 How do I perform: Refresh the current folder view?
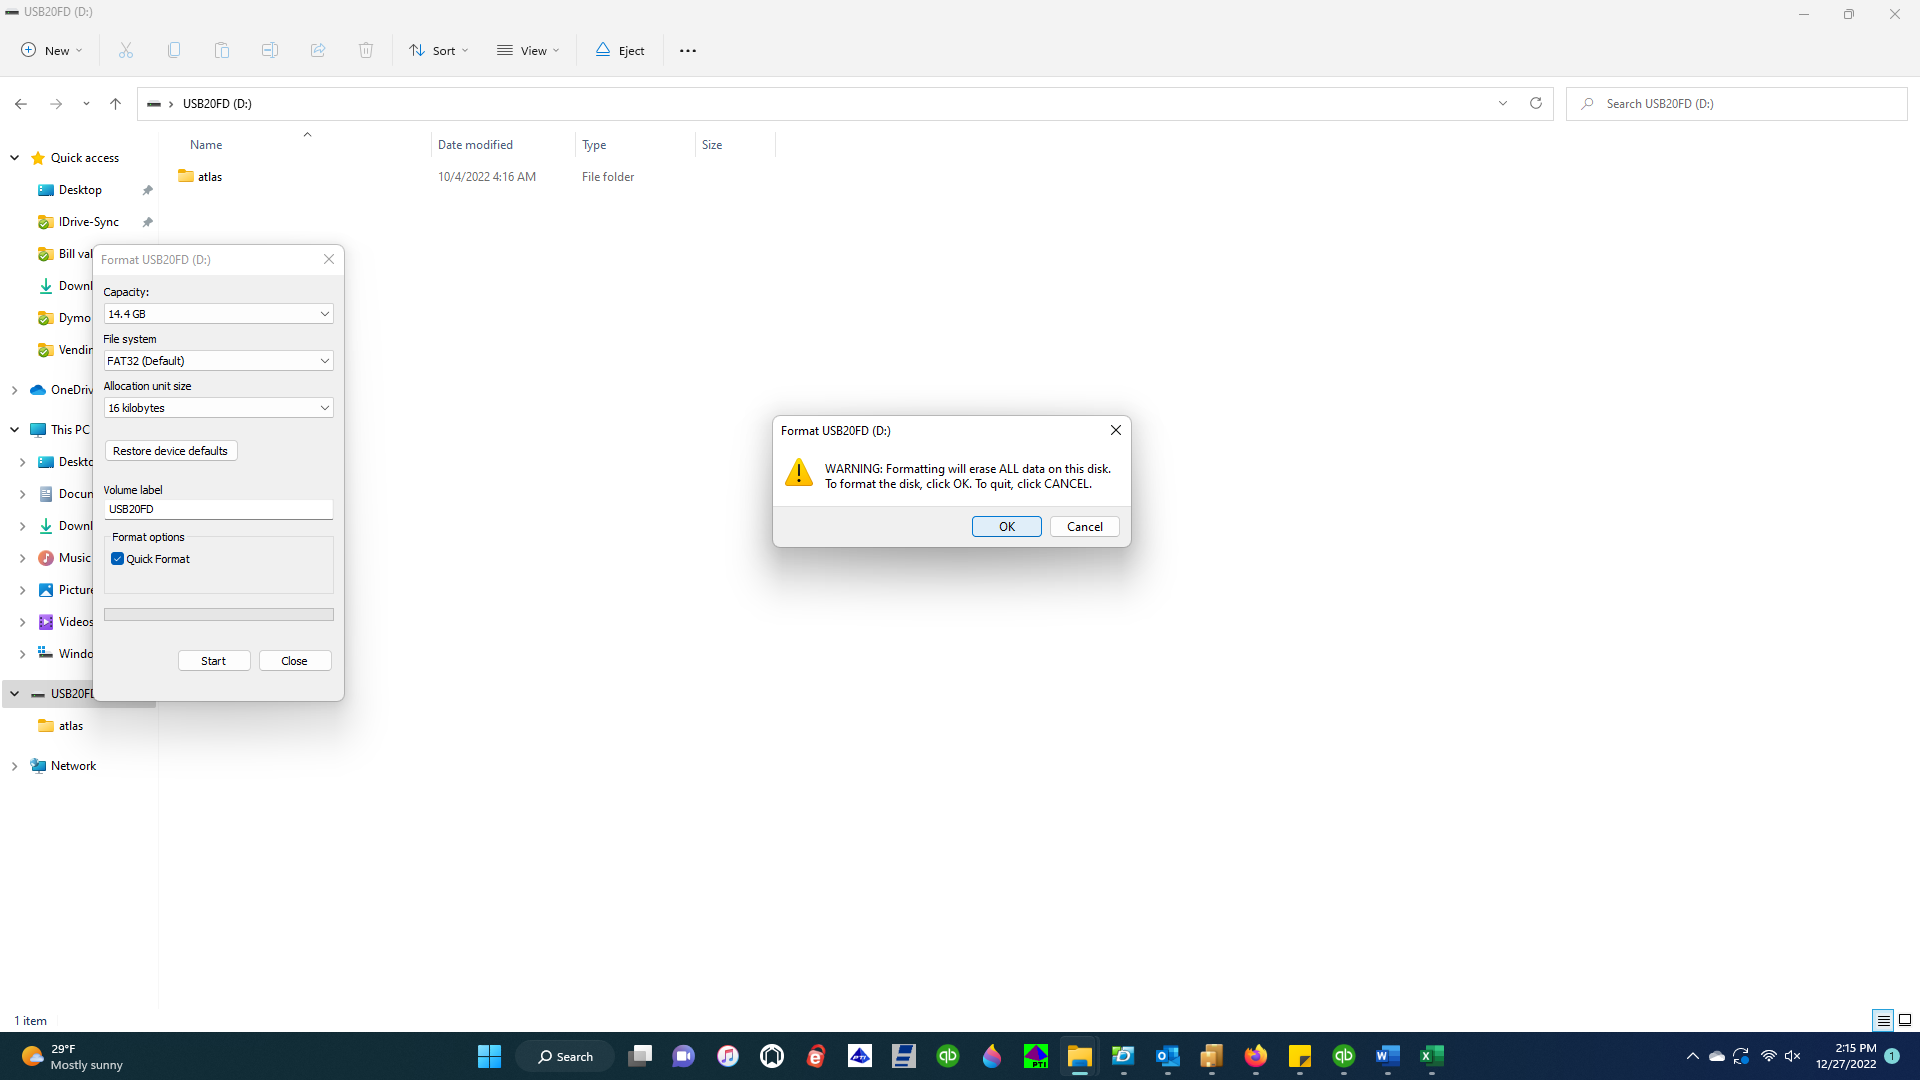[x=1536, y=103]
